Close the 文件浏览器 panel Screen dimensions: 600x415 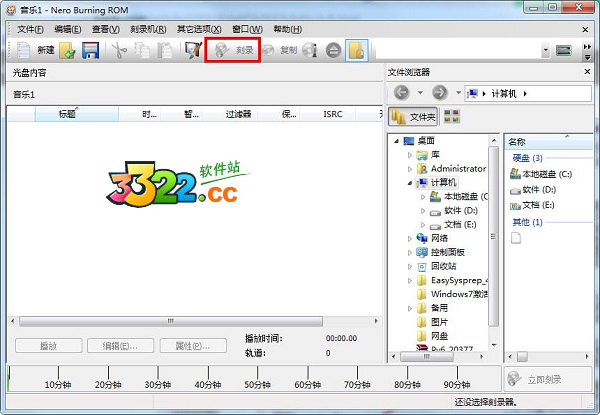point(587,72)
